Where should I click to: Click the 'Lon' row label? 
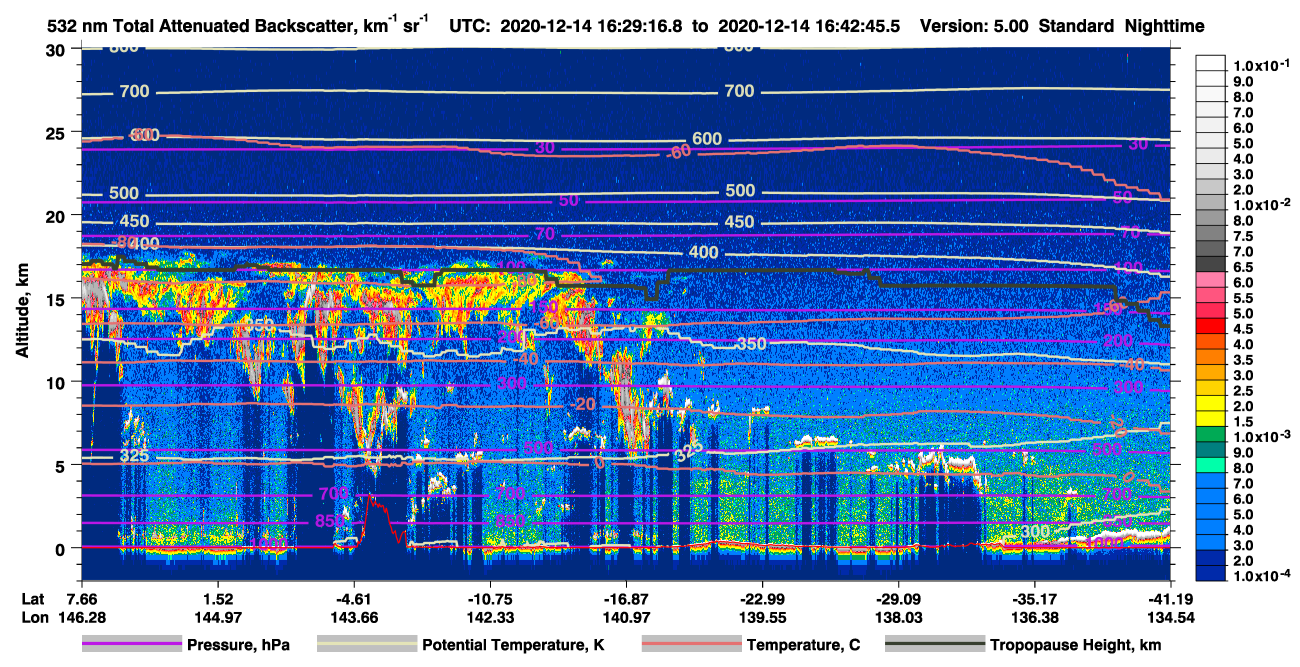(x=33, y=616)
